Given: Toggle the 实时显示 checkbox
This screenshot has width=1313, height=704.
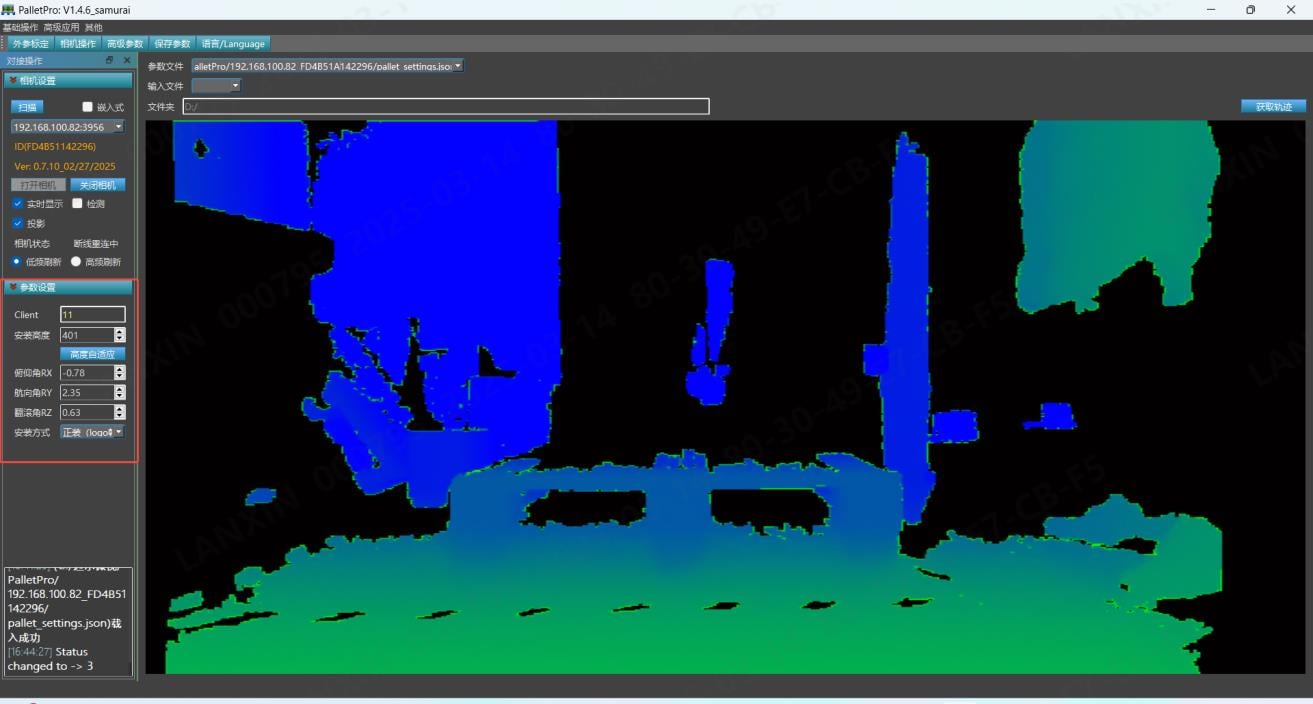Looking at the screenshot, I should (x=18, y=203).
